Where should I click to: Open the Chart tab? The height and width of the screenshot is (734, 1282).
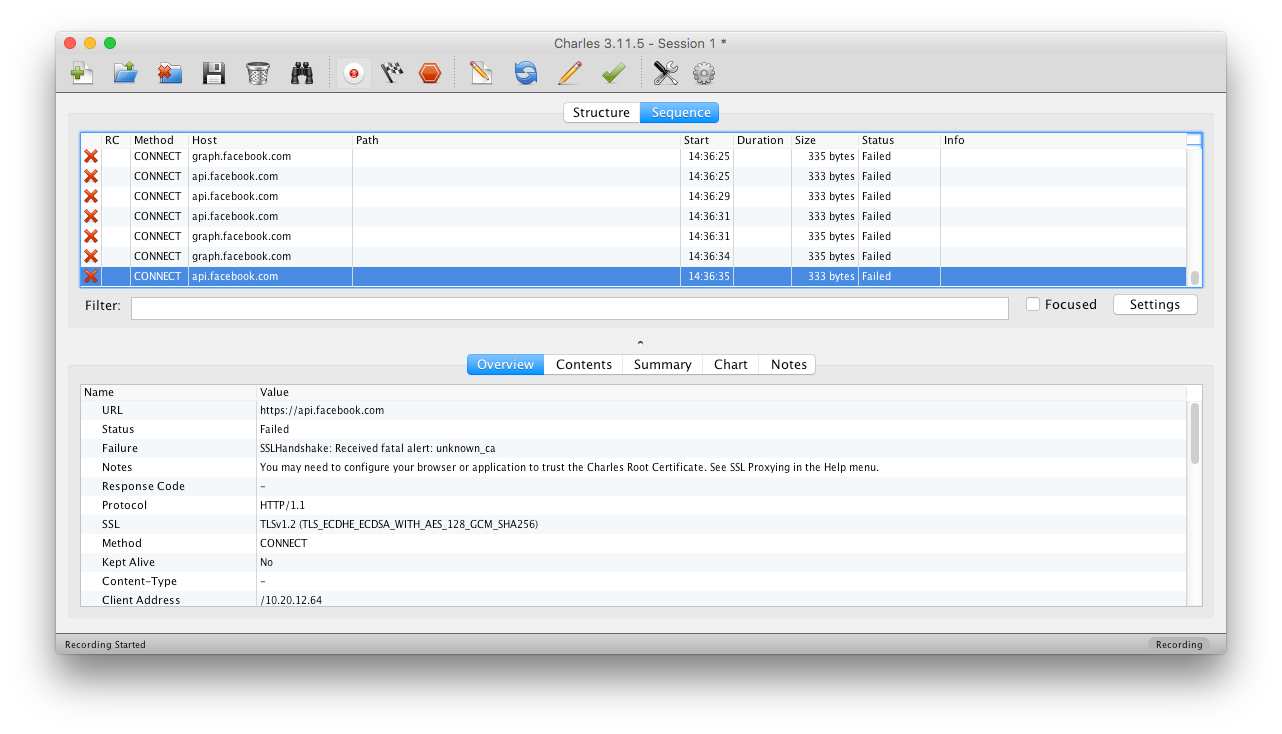click(731, 365)
